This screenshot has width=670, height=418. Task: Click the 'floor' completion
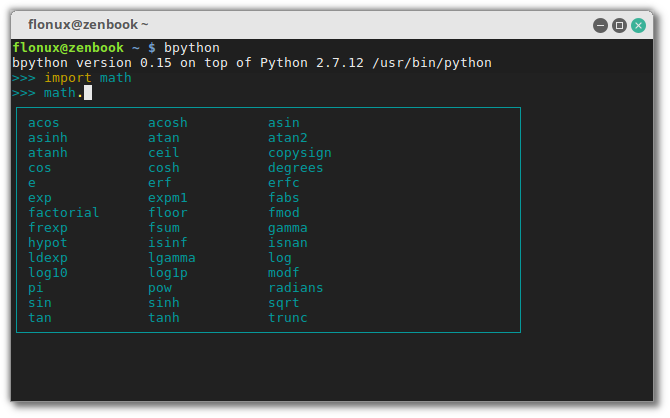[x=168, y=212]
